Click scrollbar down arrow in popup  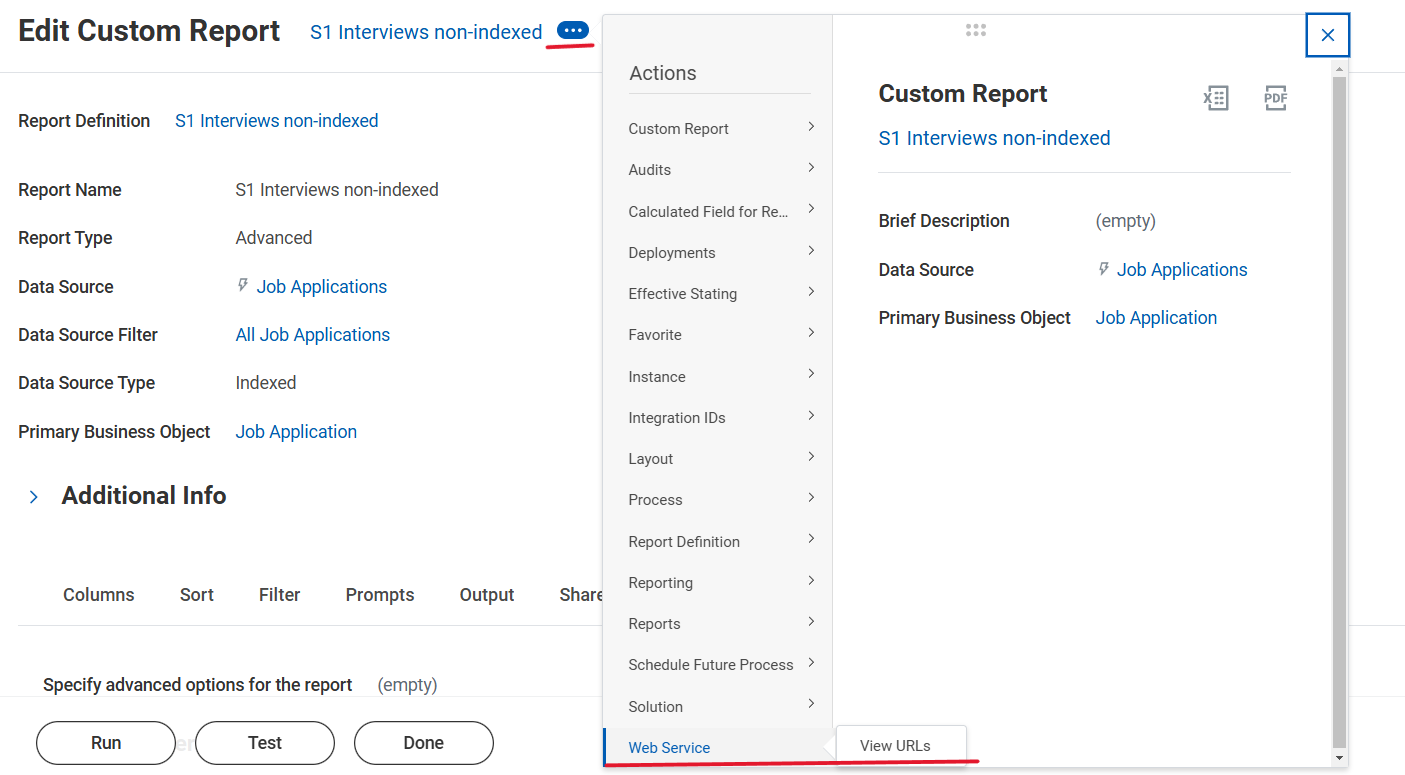pos(1340,758)
